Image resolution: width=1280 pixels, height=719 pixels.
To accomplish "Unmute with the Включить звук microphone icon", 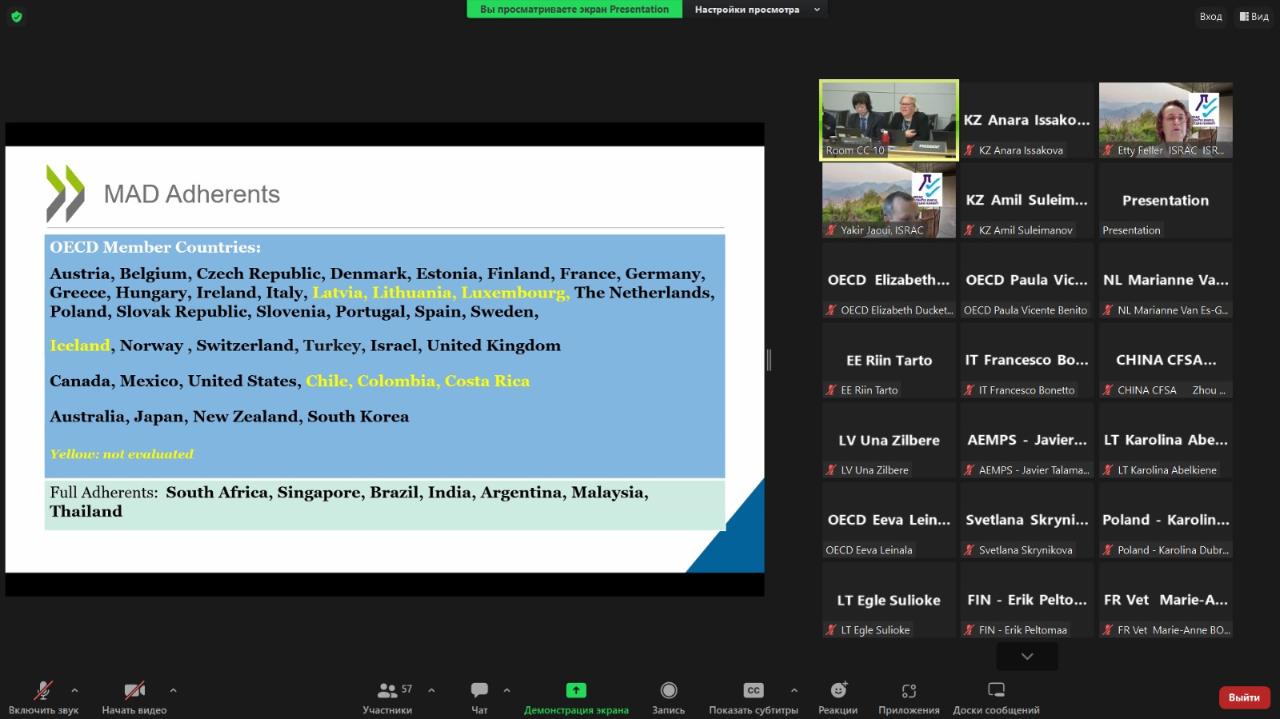I will click(x=43, y=690).
